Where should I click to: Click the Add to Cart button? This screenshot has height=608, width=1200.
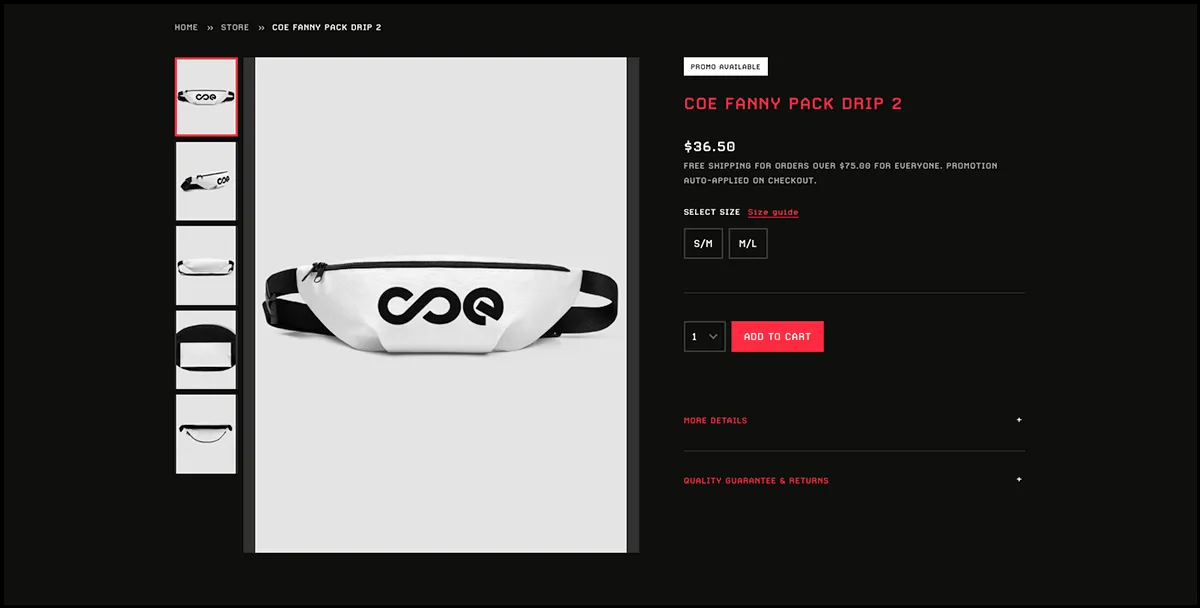pos(778,337)
